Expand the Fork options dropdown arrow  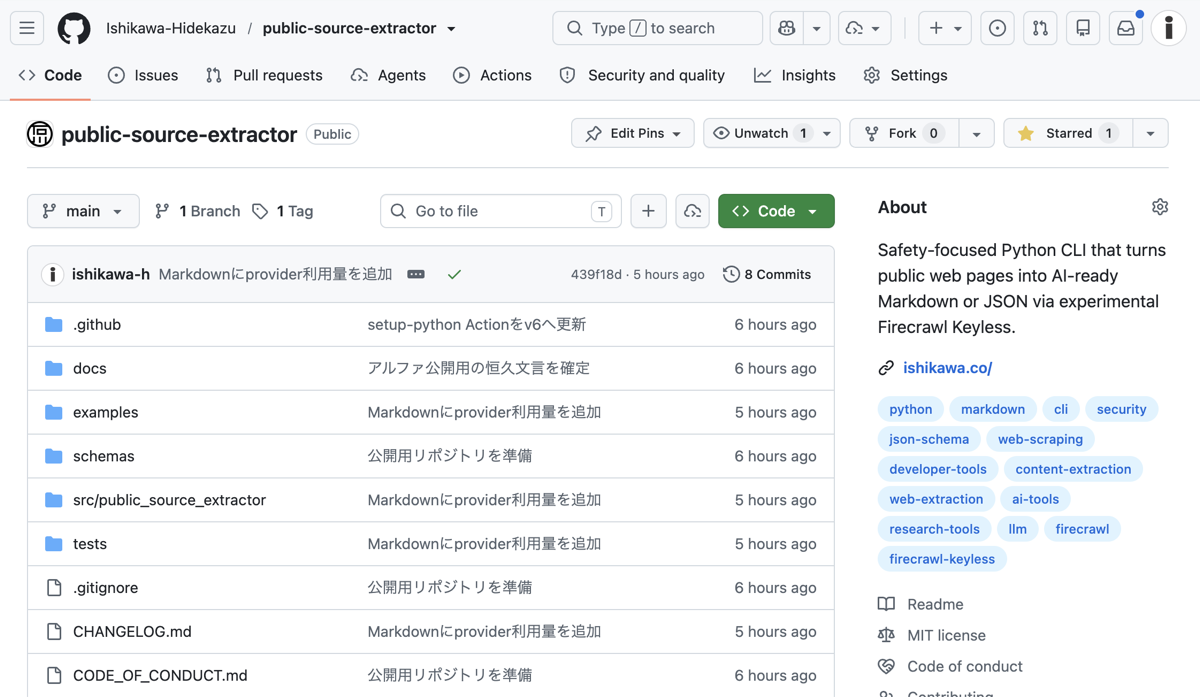[x=976, y=133]
